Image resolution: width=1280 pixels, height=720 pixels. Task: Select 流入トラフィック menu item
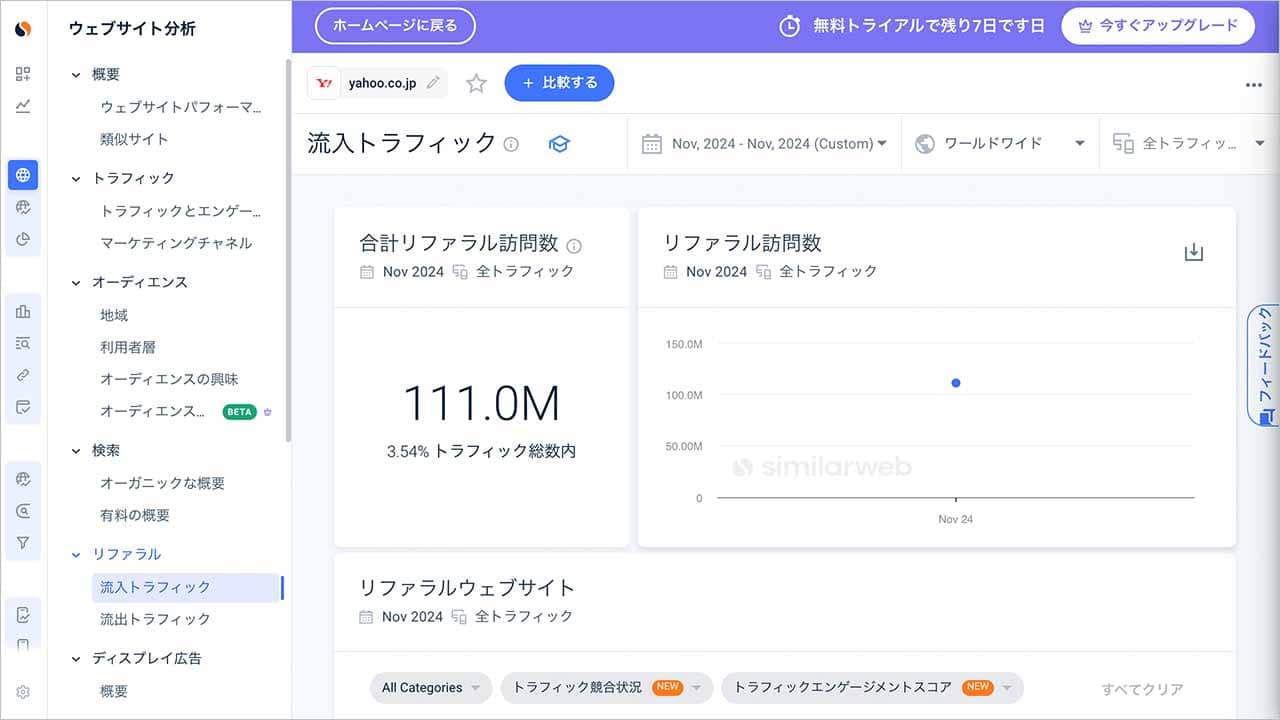[x=185, y=587]
